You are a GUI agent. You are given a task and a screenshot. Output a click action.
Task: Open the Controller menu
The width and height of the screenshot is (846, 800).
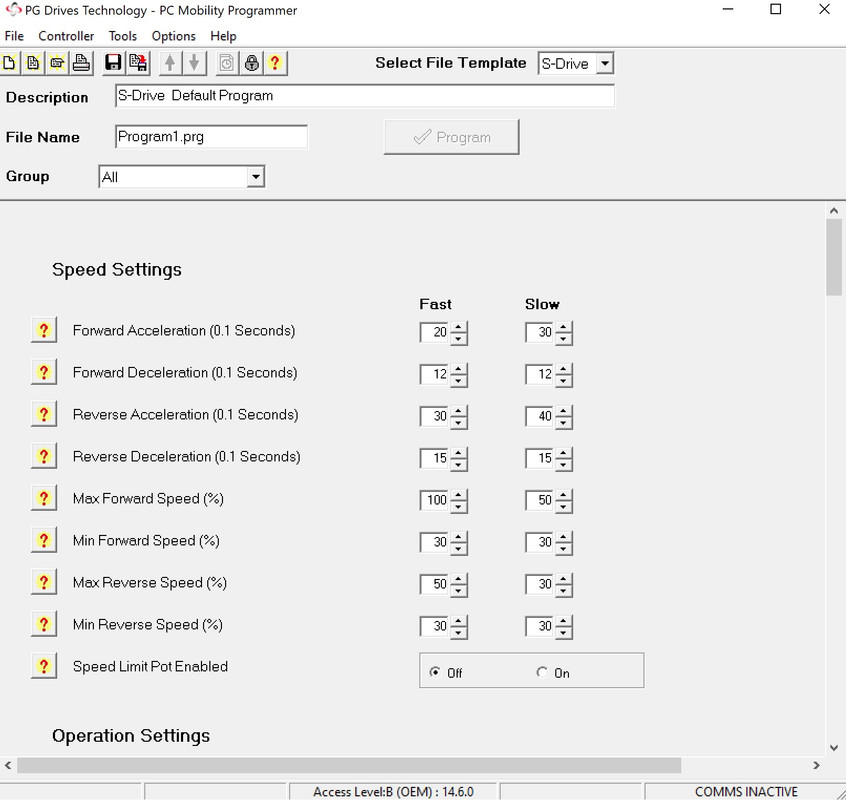(x=66, y=36)
